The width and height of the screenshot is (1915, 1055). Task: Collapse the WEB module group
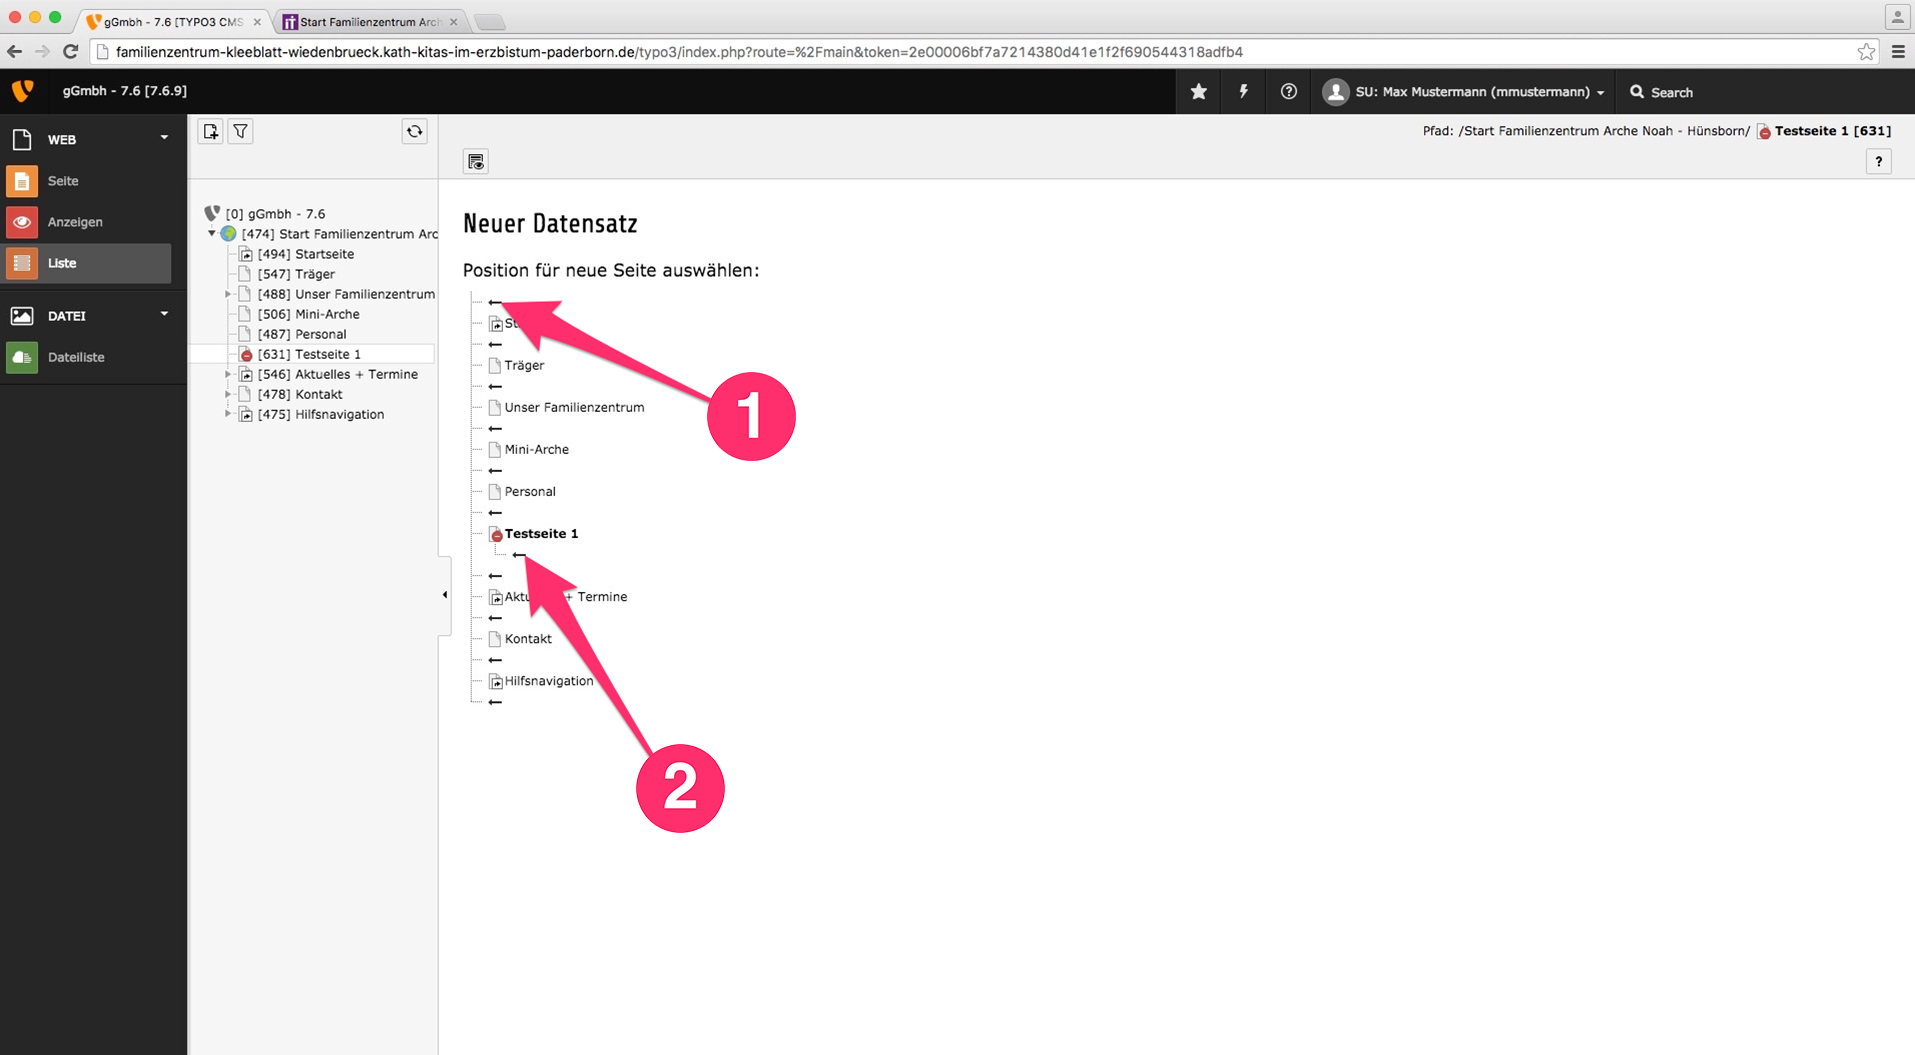pyautogui.click(x=164, y=138)
